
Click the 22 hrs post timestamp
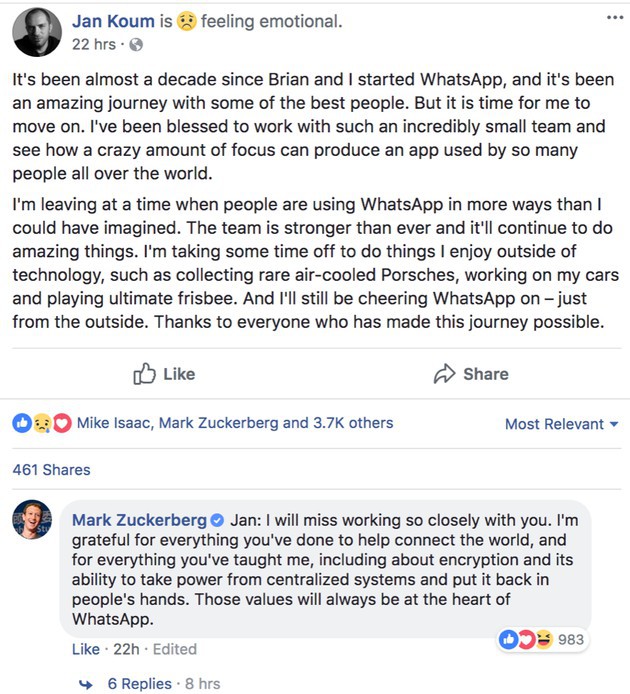[93, 44]
